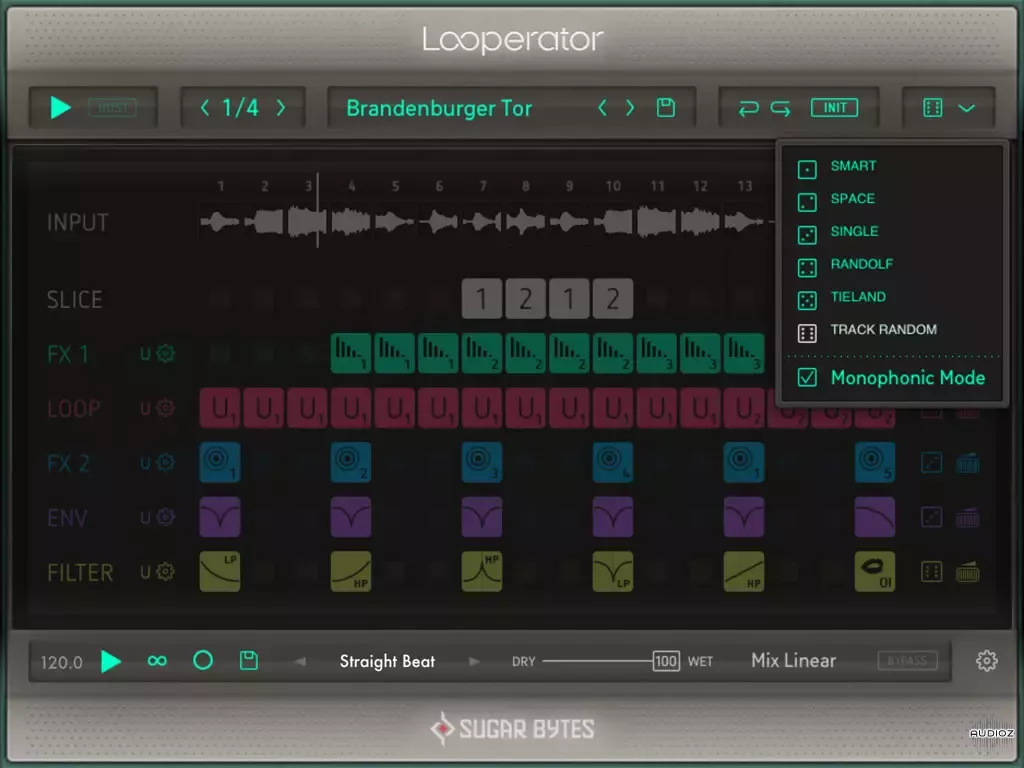Click the dice randomize icon in header
The width and height of the screenshot is (1024, 768).
933,108
